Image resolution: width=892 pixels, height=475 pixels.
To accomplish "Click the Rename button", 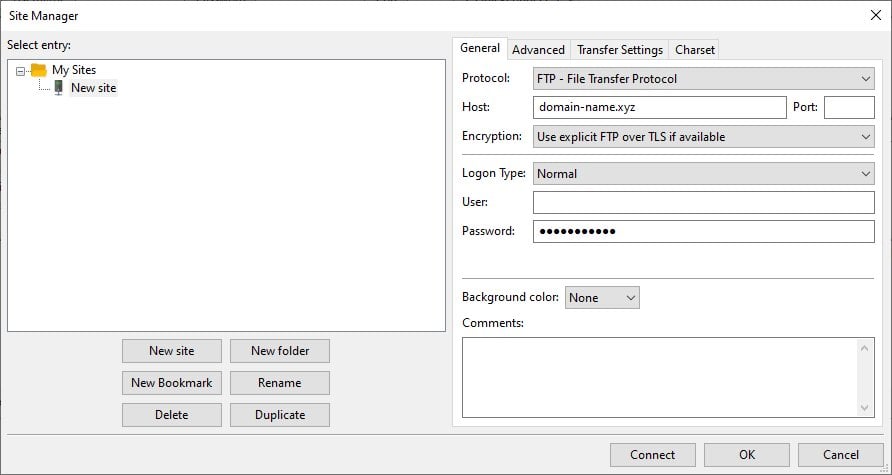I will 280,383.
